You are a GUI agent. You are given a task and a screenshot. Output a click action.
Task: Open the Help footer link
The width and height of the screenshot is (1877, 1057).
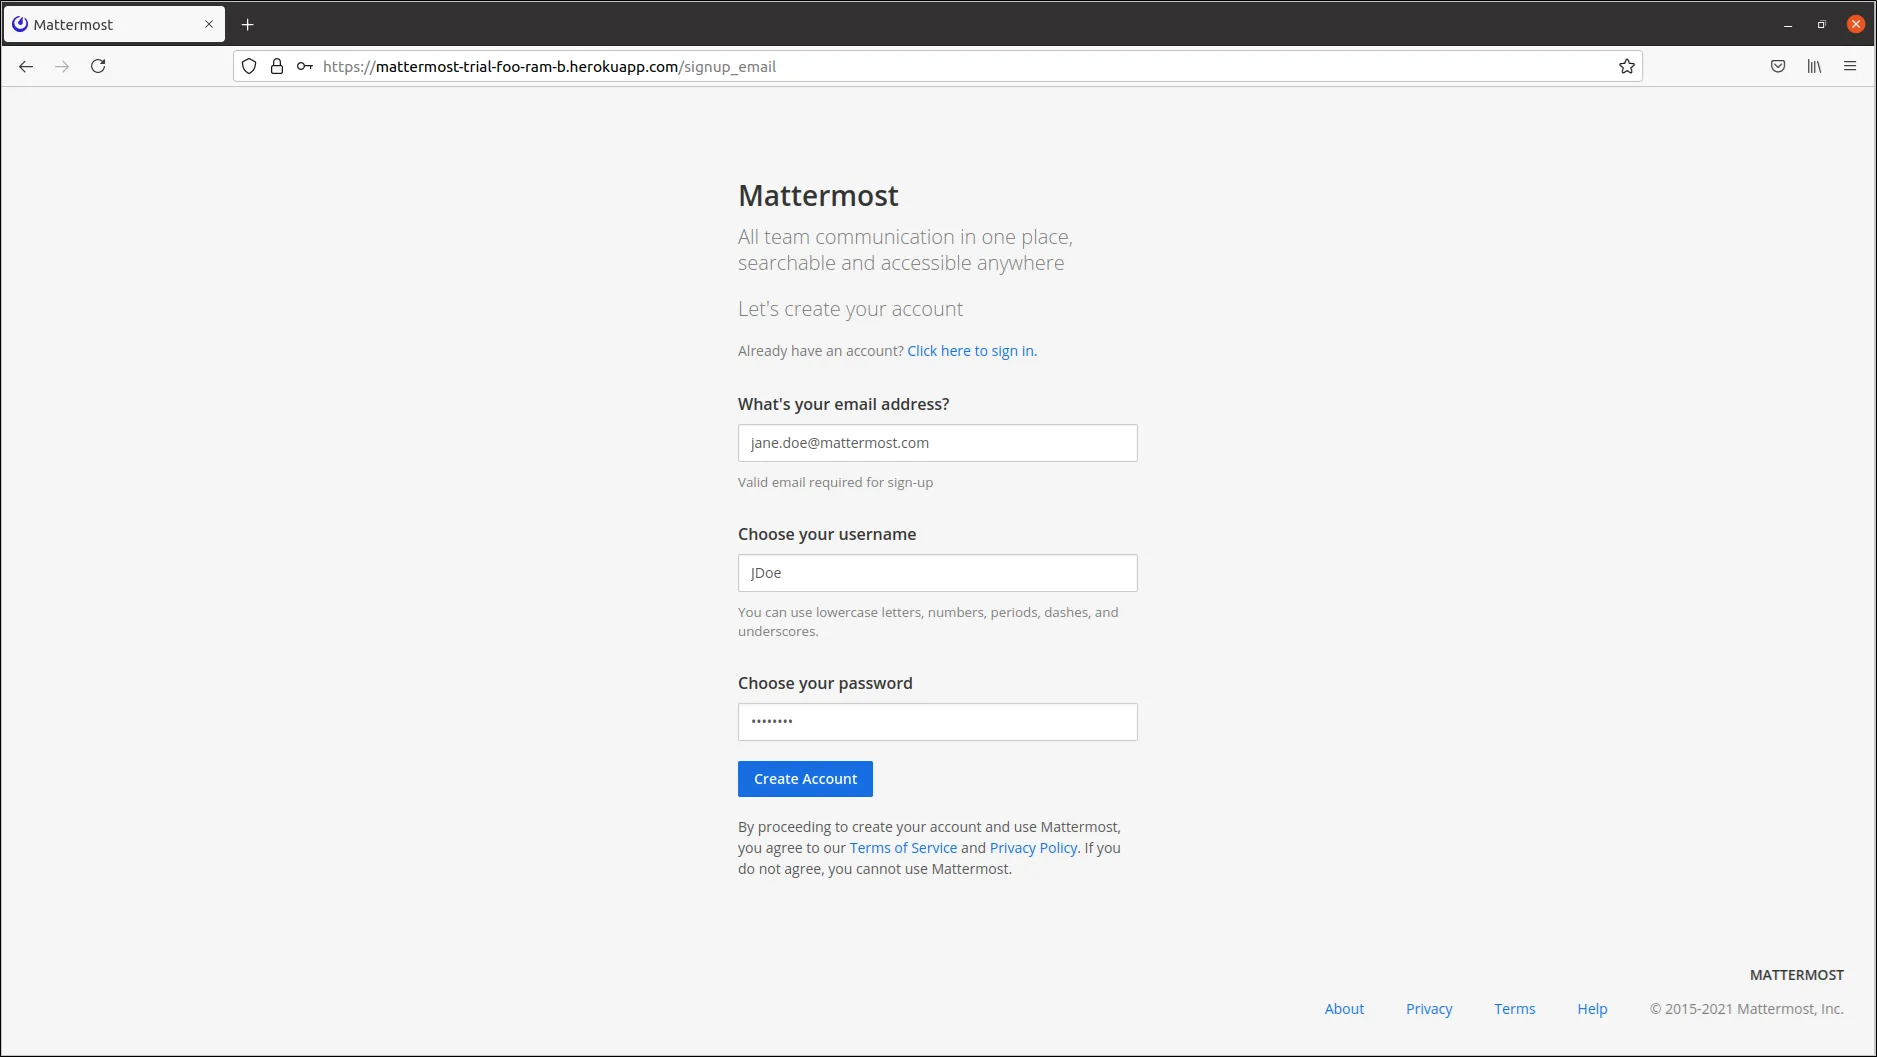click(1592, 1009)
